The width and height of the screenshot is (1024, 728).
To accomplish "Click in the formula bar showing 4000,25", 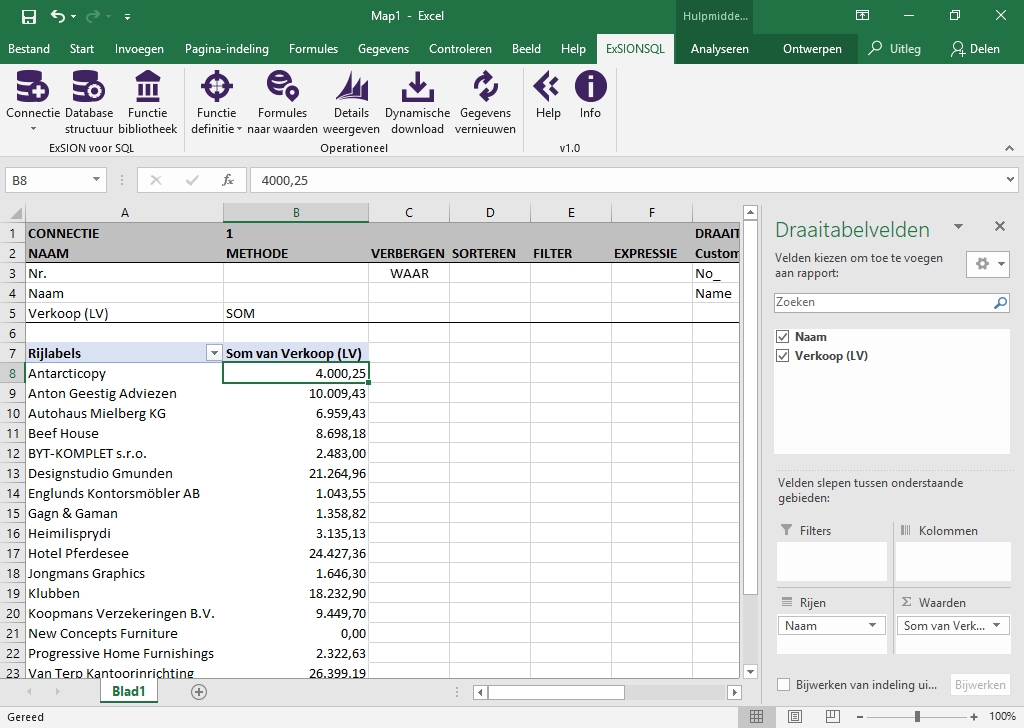I will (626, 180).
